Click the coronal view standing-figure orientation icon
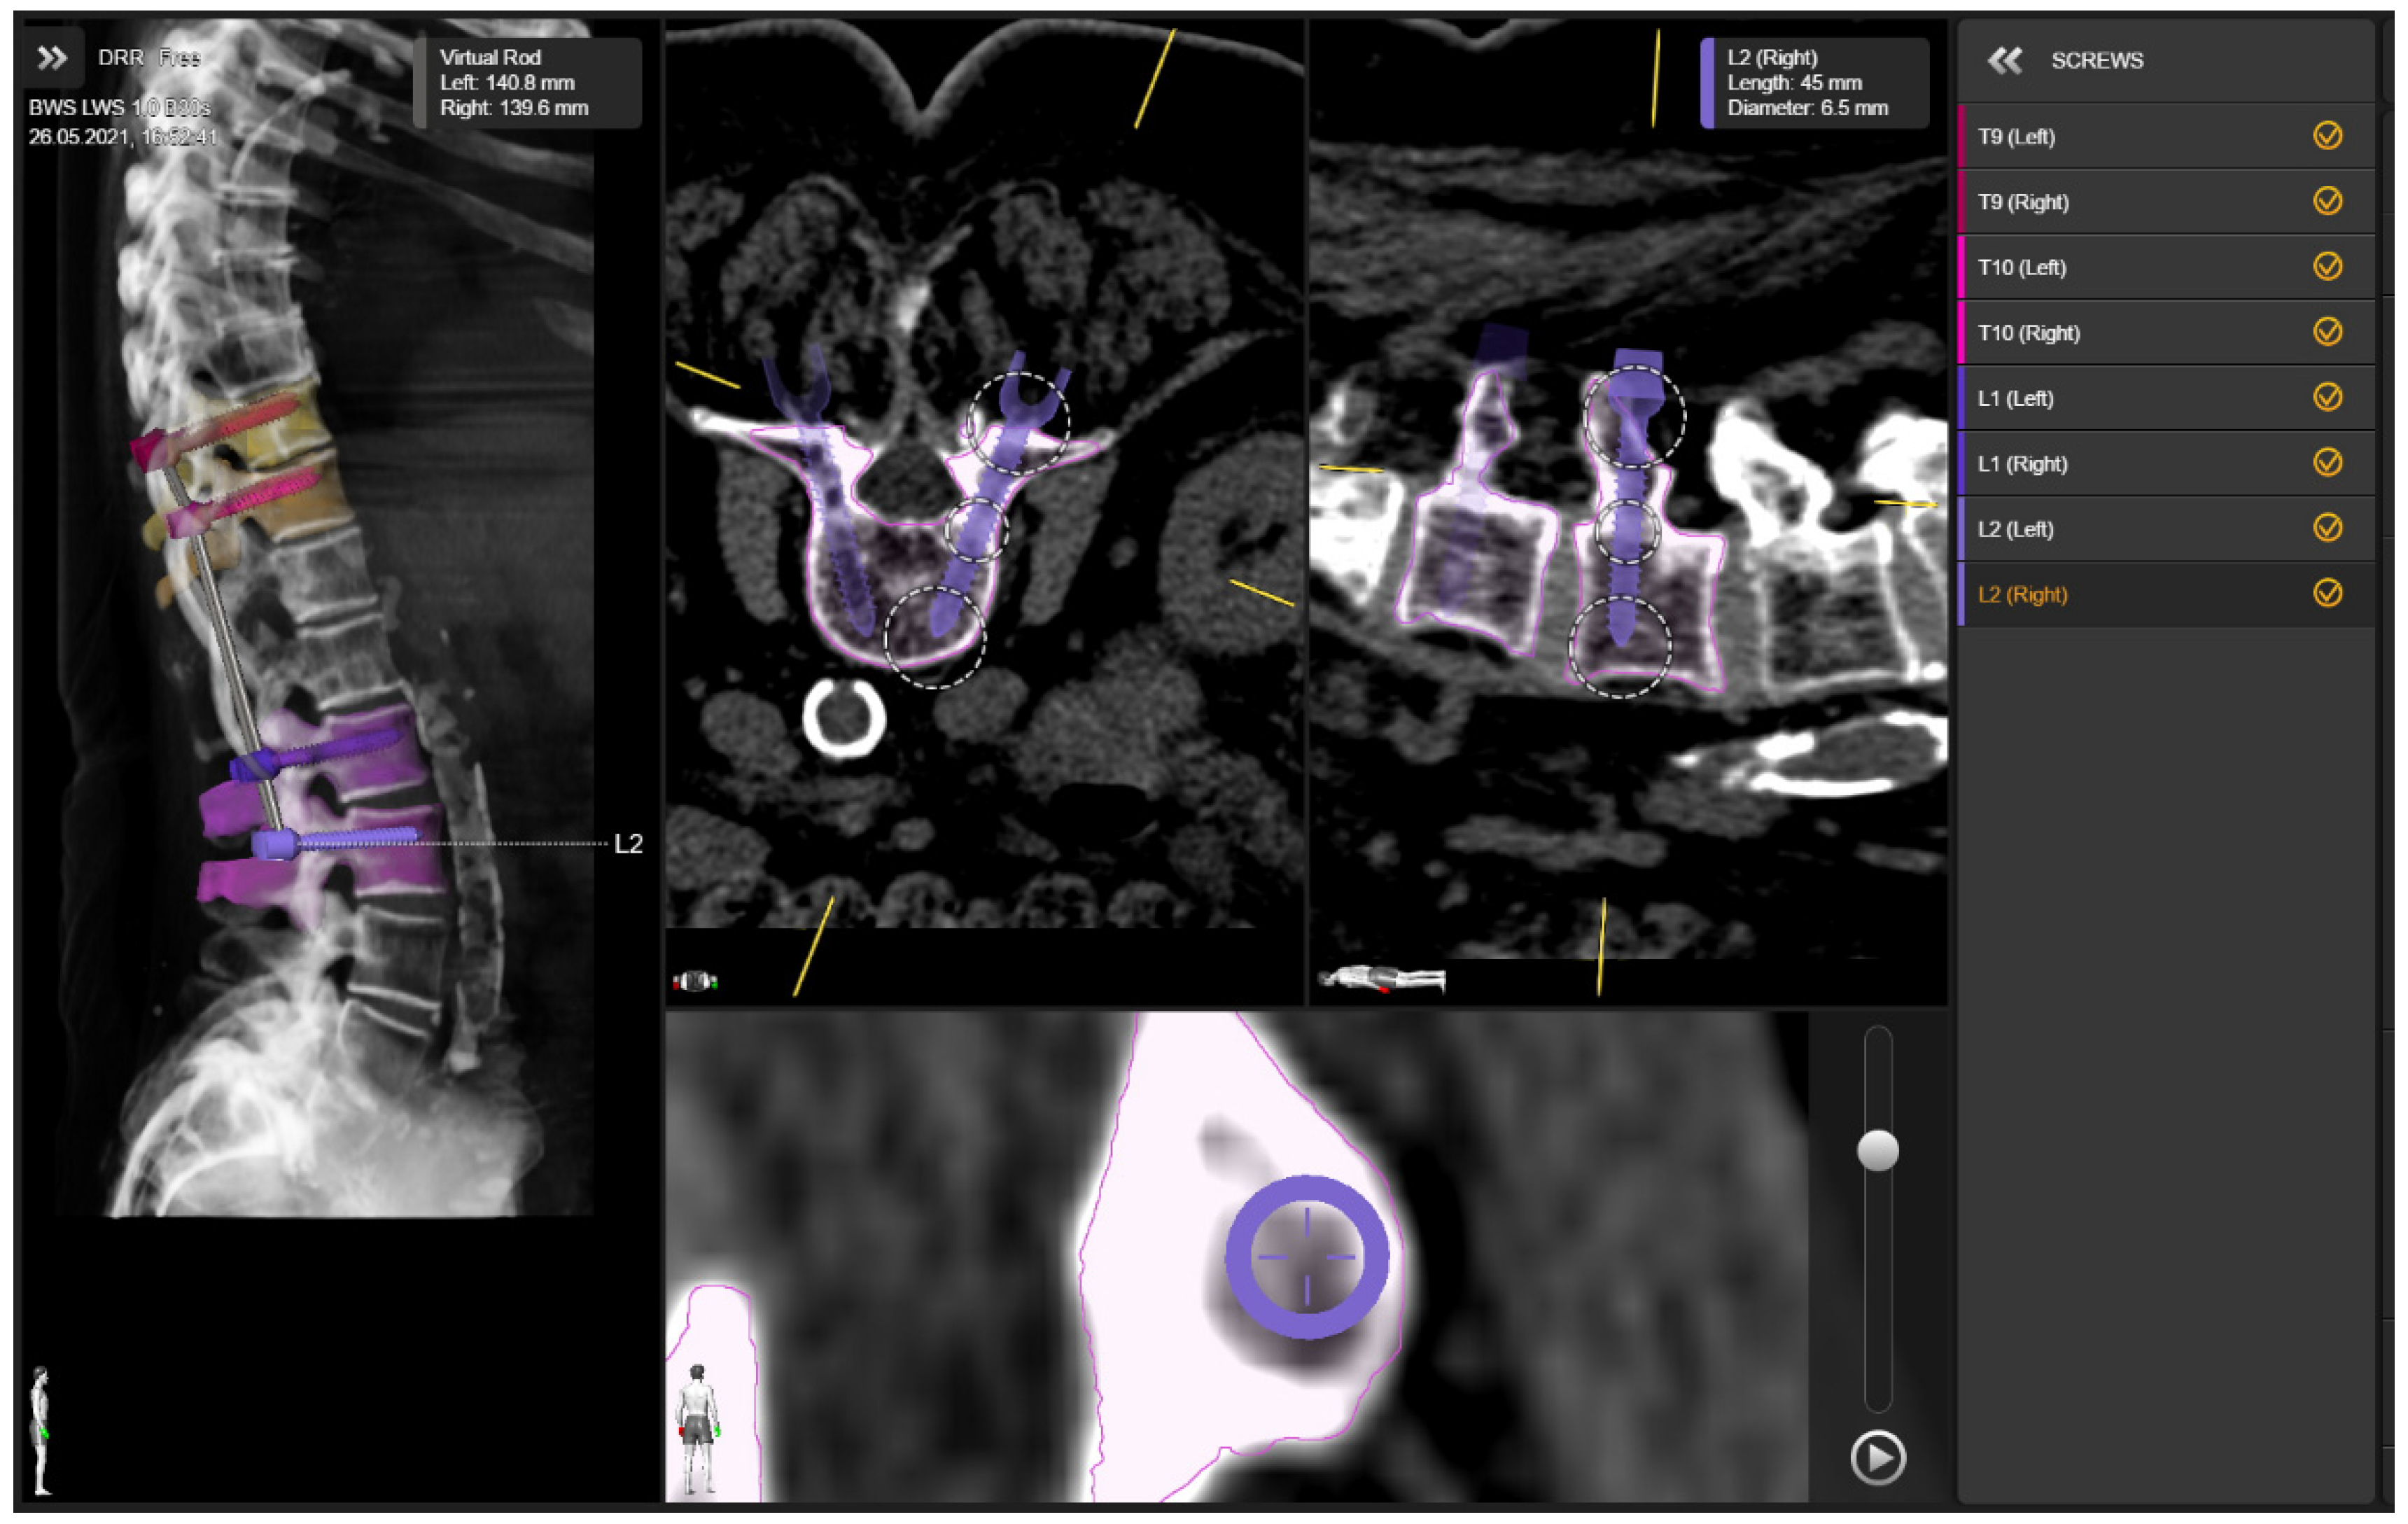Image resolution: width=2408 pixels, height=1524 pixels. [697, 1429]
